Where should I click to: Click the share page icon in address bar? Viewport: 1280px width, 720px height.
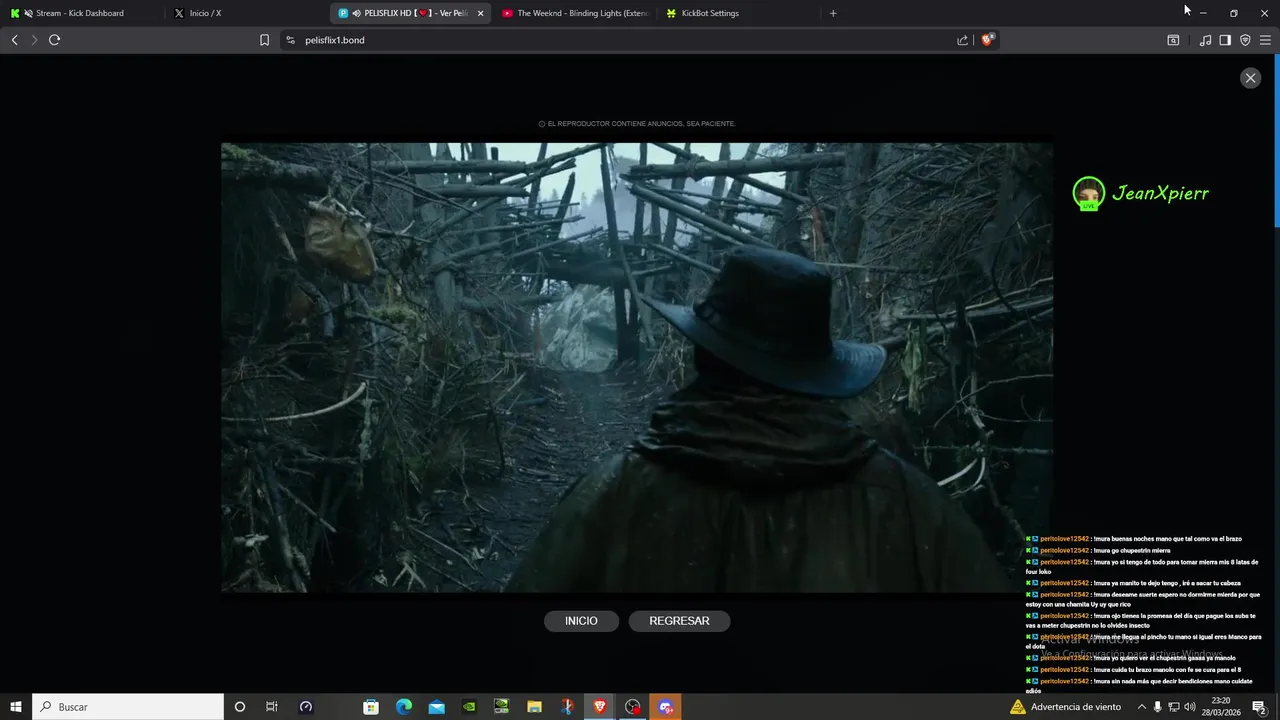coord(962,40)
